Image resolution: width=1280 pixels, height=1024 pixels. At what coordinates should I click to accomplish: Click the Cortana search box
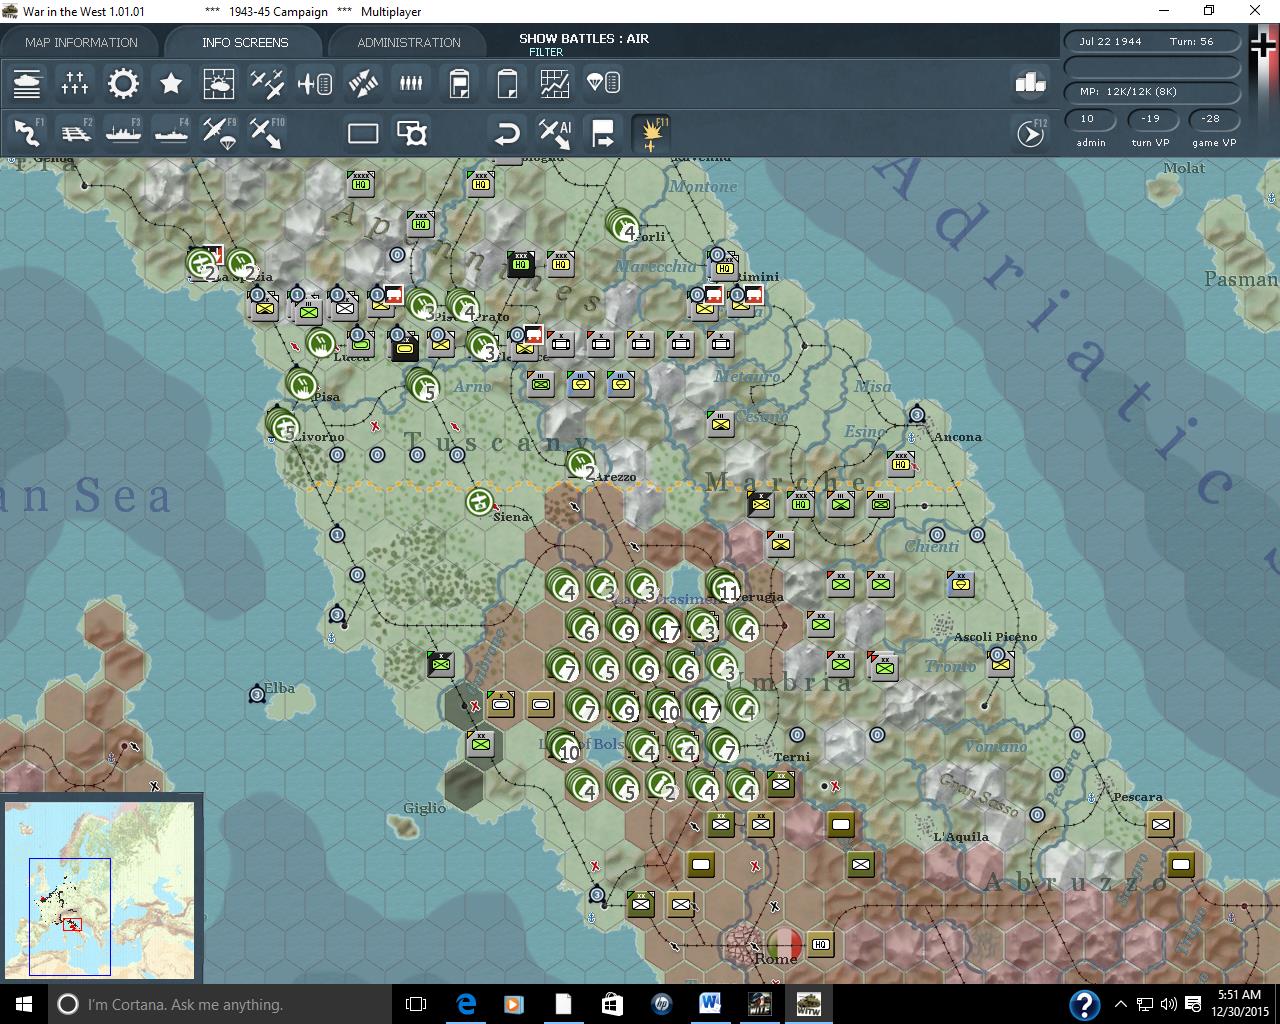coord(220,1004)
